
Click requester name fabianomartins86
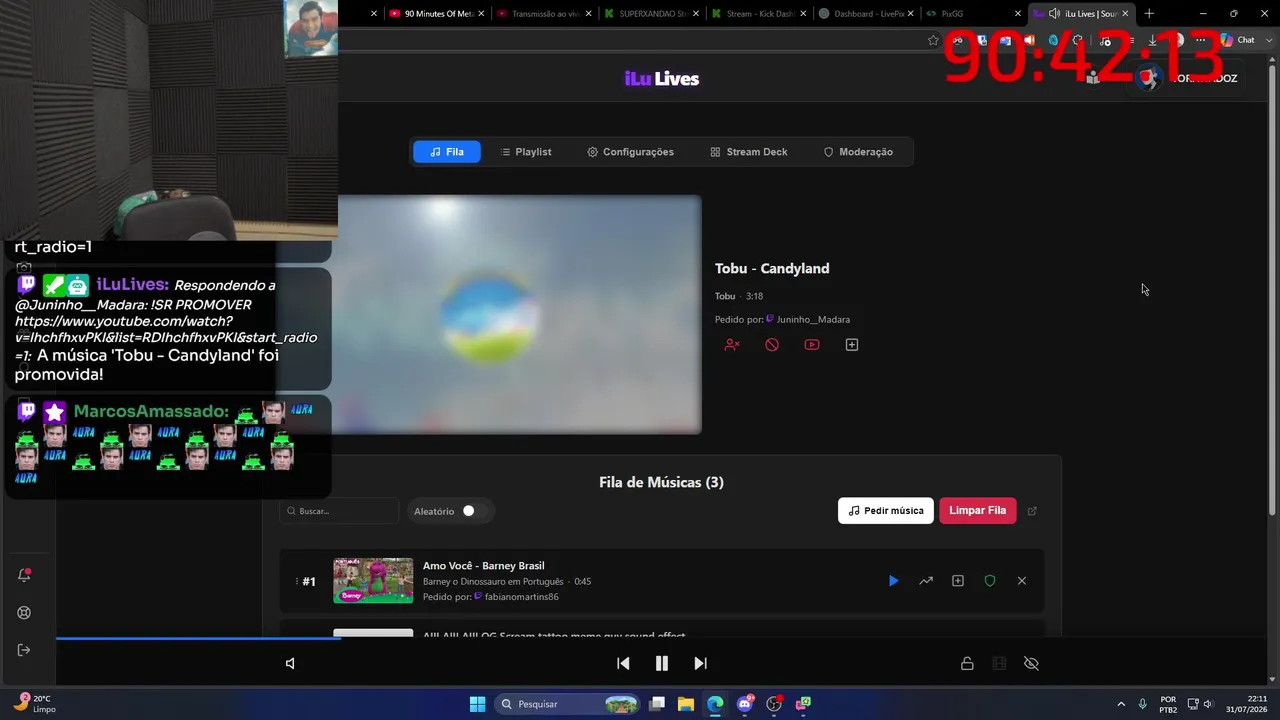tap(521, 597)
